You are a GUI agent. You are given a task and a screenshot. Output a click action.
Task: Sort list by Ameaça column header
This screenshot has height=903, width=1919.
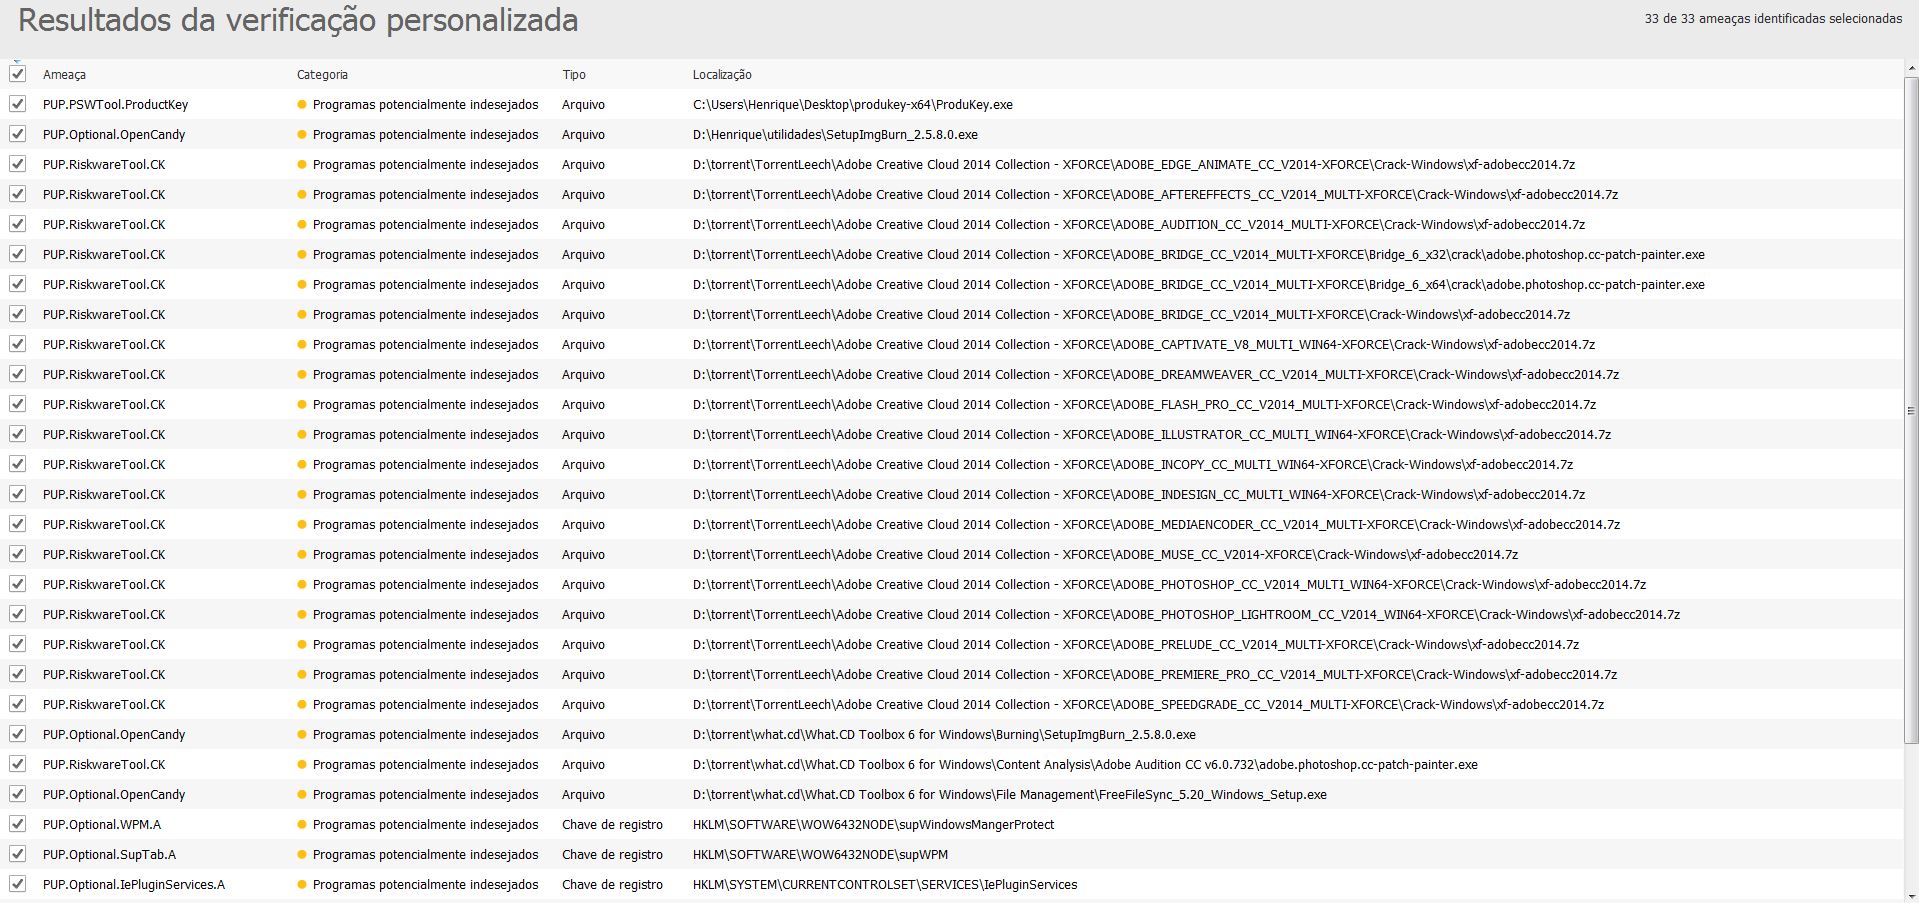pos(64,75)
